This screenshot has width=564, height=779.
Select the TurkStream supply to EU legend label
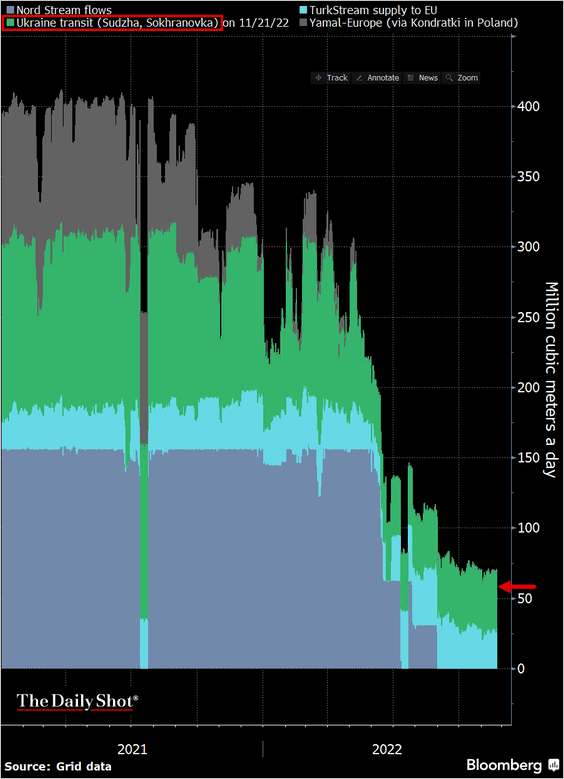[x=373, y=9]
